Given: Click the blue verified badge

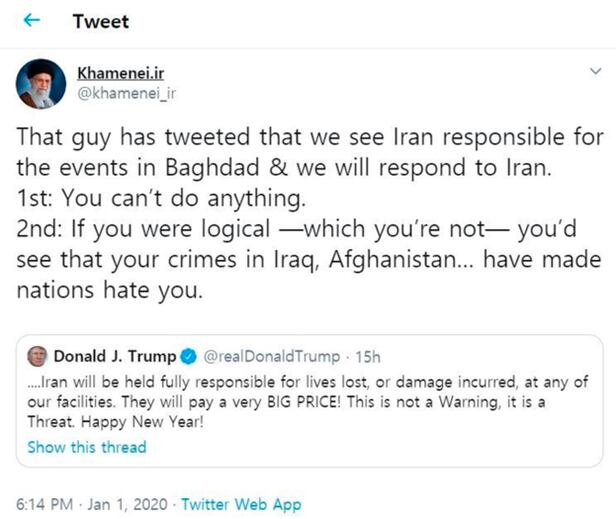Looking at the screenshot, I should pos(188,357).
